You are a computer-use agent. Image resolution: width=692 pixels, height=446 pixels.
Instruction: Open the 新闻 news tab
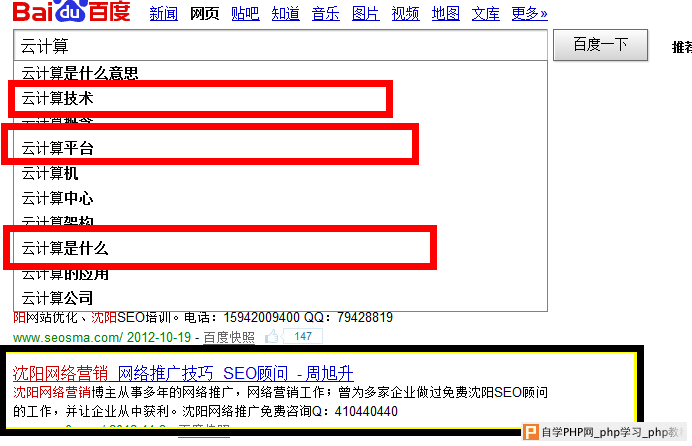(x=163, y=14)
